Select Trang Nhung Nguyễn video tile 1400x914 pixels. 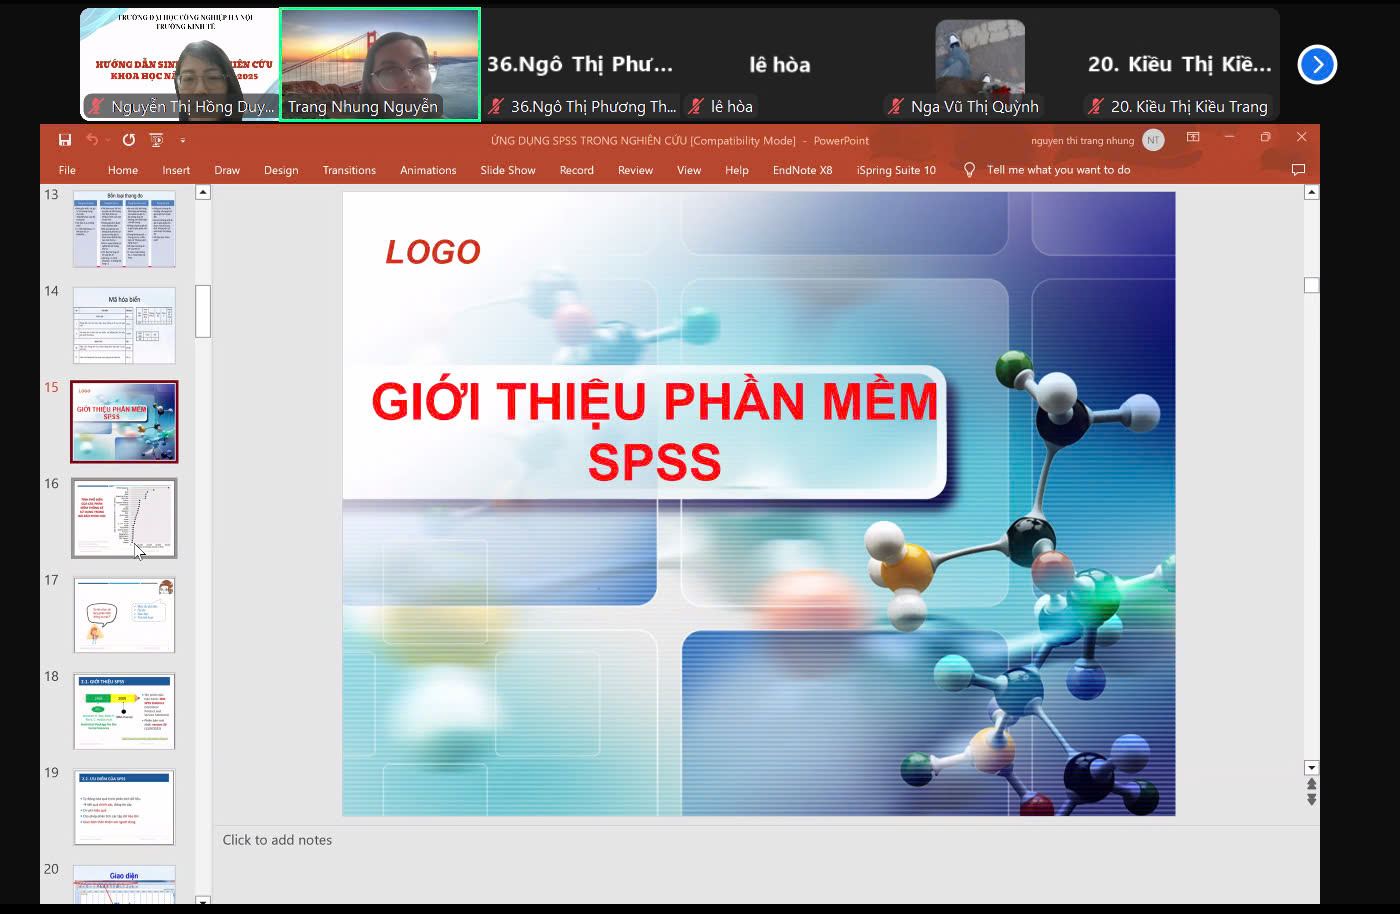point(380,64)
